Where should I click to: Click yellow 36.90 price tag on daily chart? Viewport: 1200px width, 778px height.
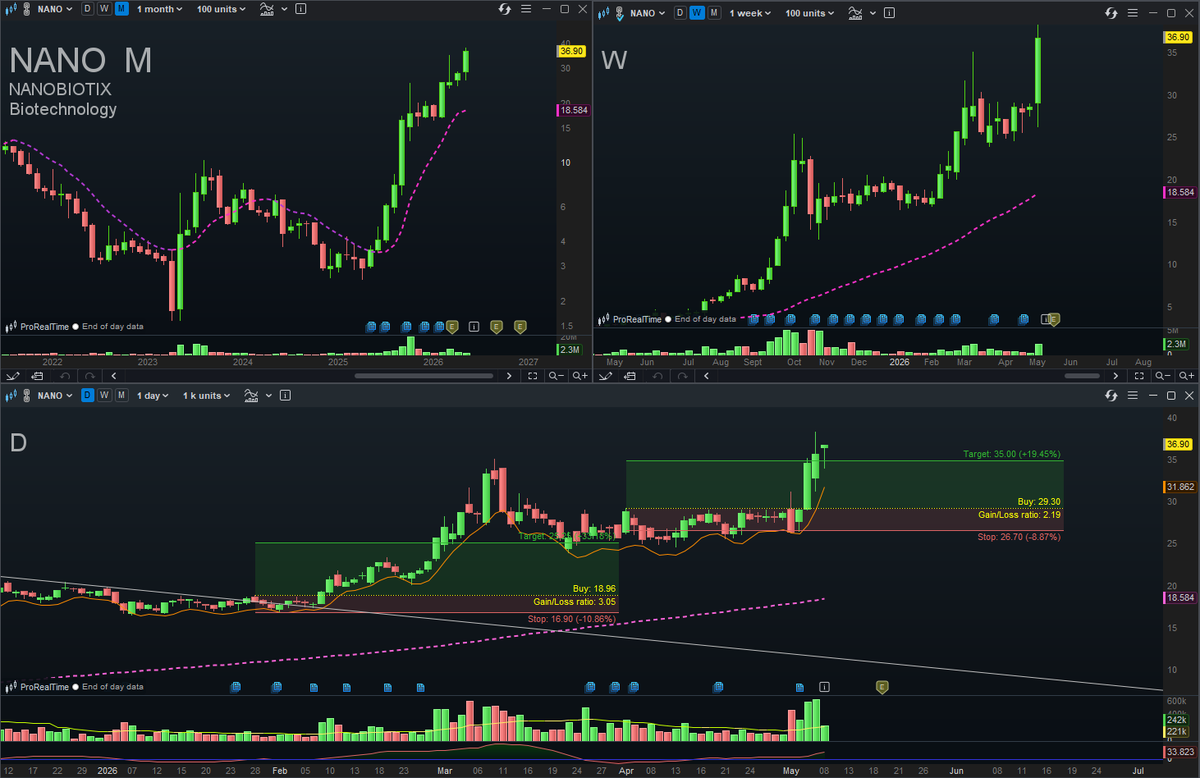[1177, 444]
